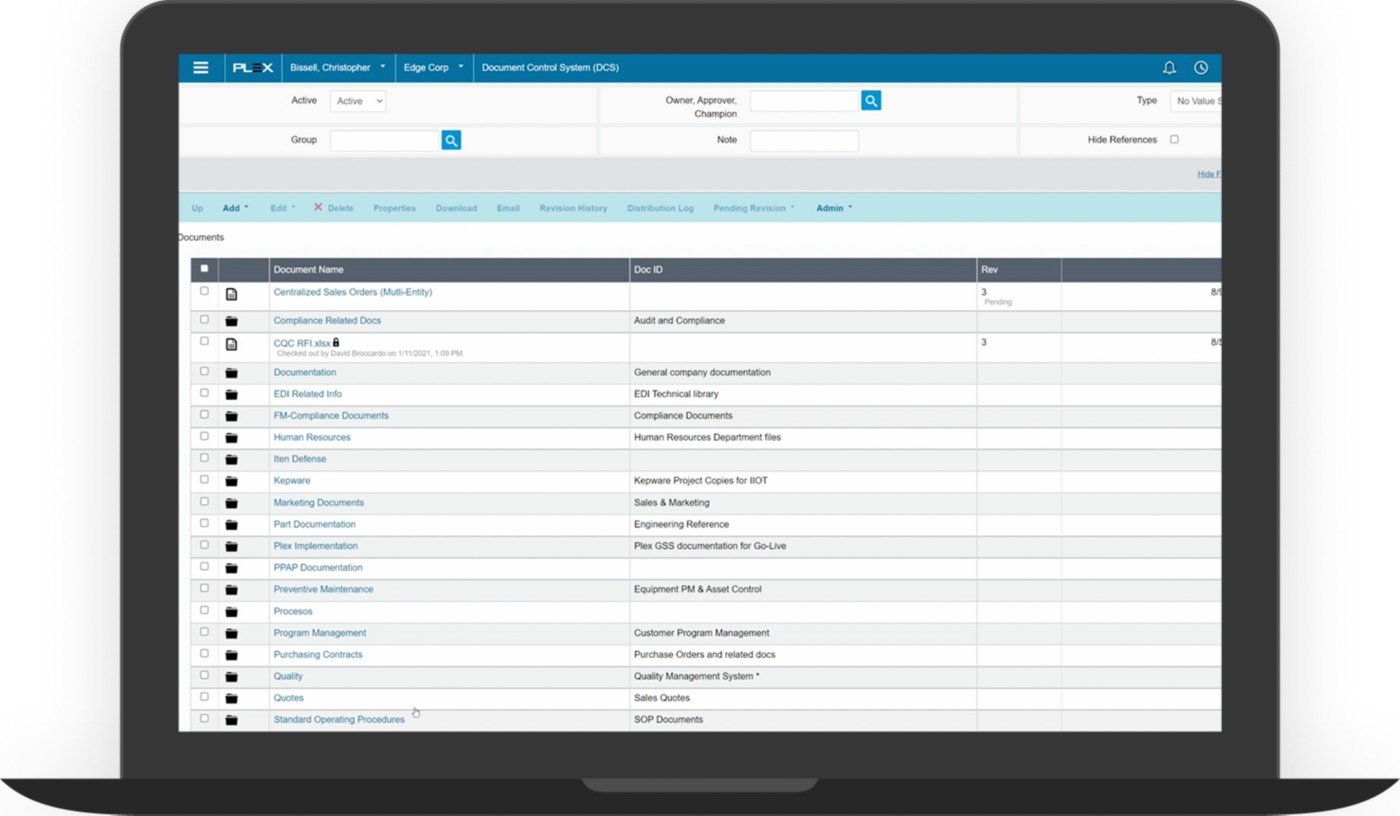Image resolution: width=1400 pixels, height=816 pixels.
Task: Click the Owner, Approver, Champion input field
Action: 805,101
